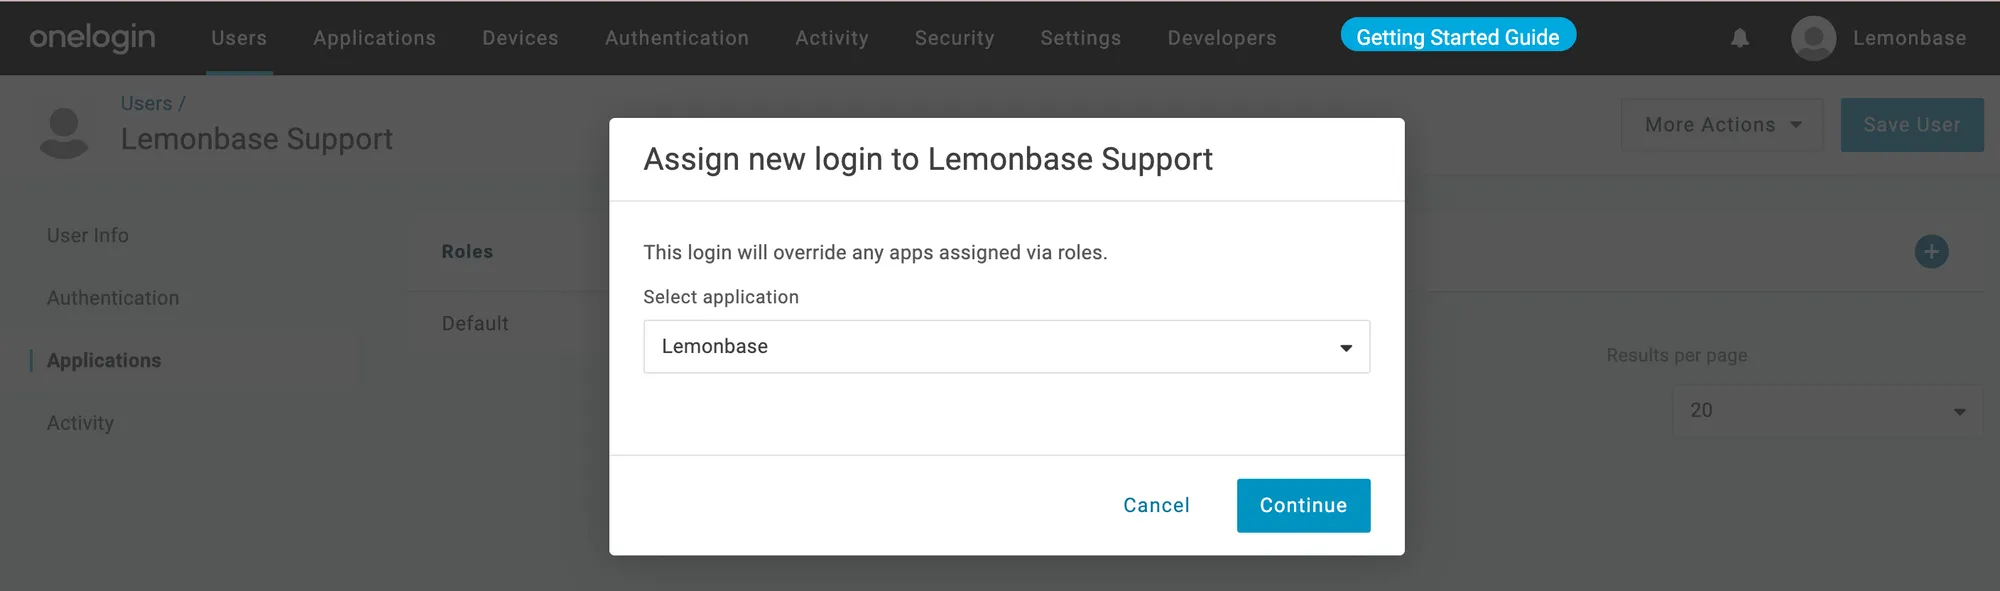
Task: Follow the Users breadcrumb link
Action: tap(146, 104)
